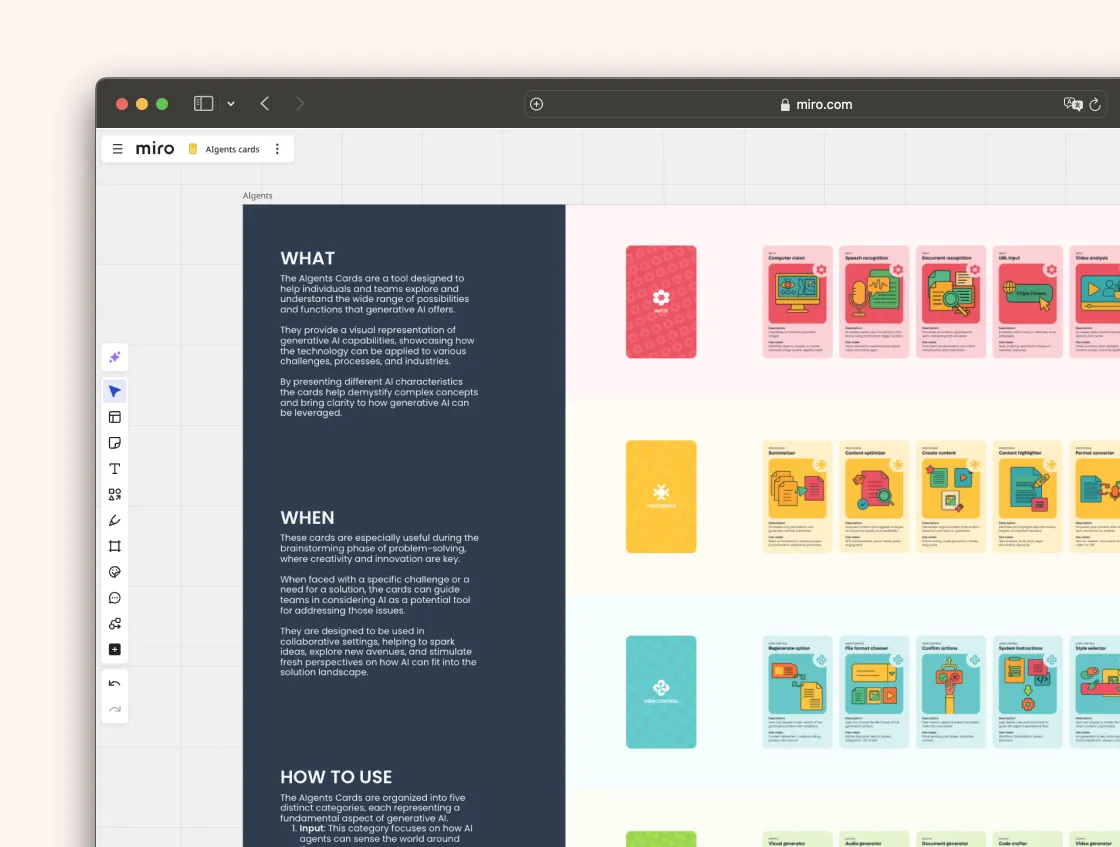This screenshot has width=1120, height=847.
Task: Open stickers and emojis tool
Action: (x=114, y=572)
